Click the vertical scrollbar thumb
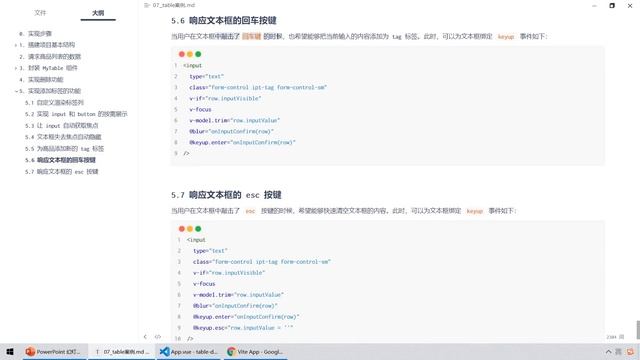Image resolution: width=640 pixels, height=360 pixels. tap(638, 330)
